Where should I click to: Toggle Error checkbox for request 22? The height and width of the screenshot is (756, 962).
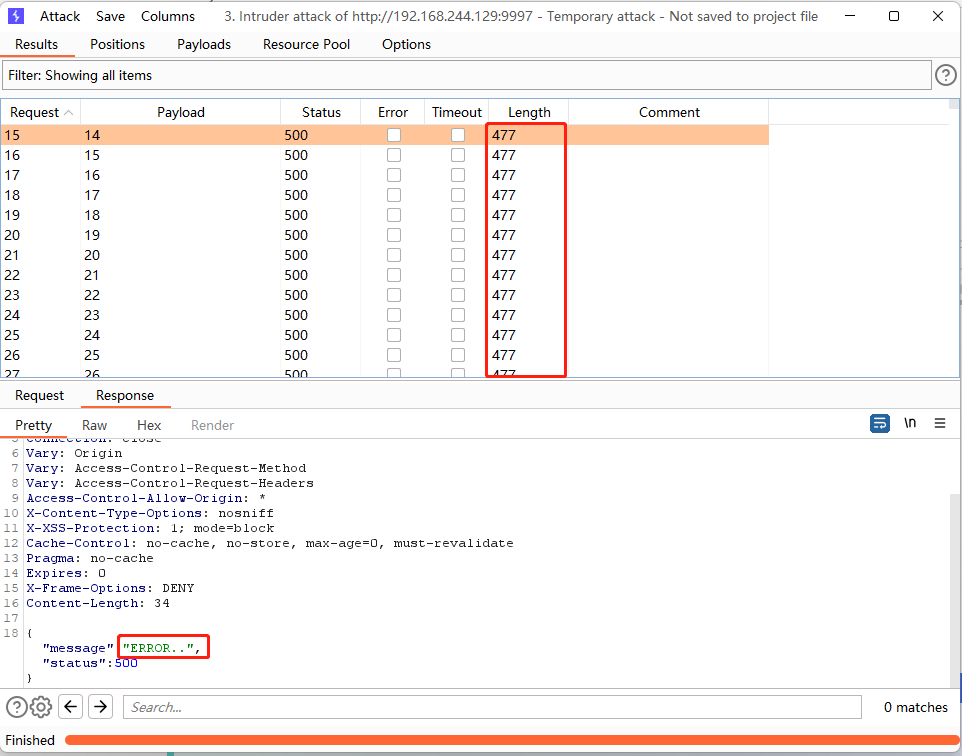click(x=394, y=275)
